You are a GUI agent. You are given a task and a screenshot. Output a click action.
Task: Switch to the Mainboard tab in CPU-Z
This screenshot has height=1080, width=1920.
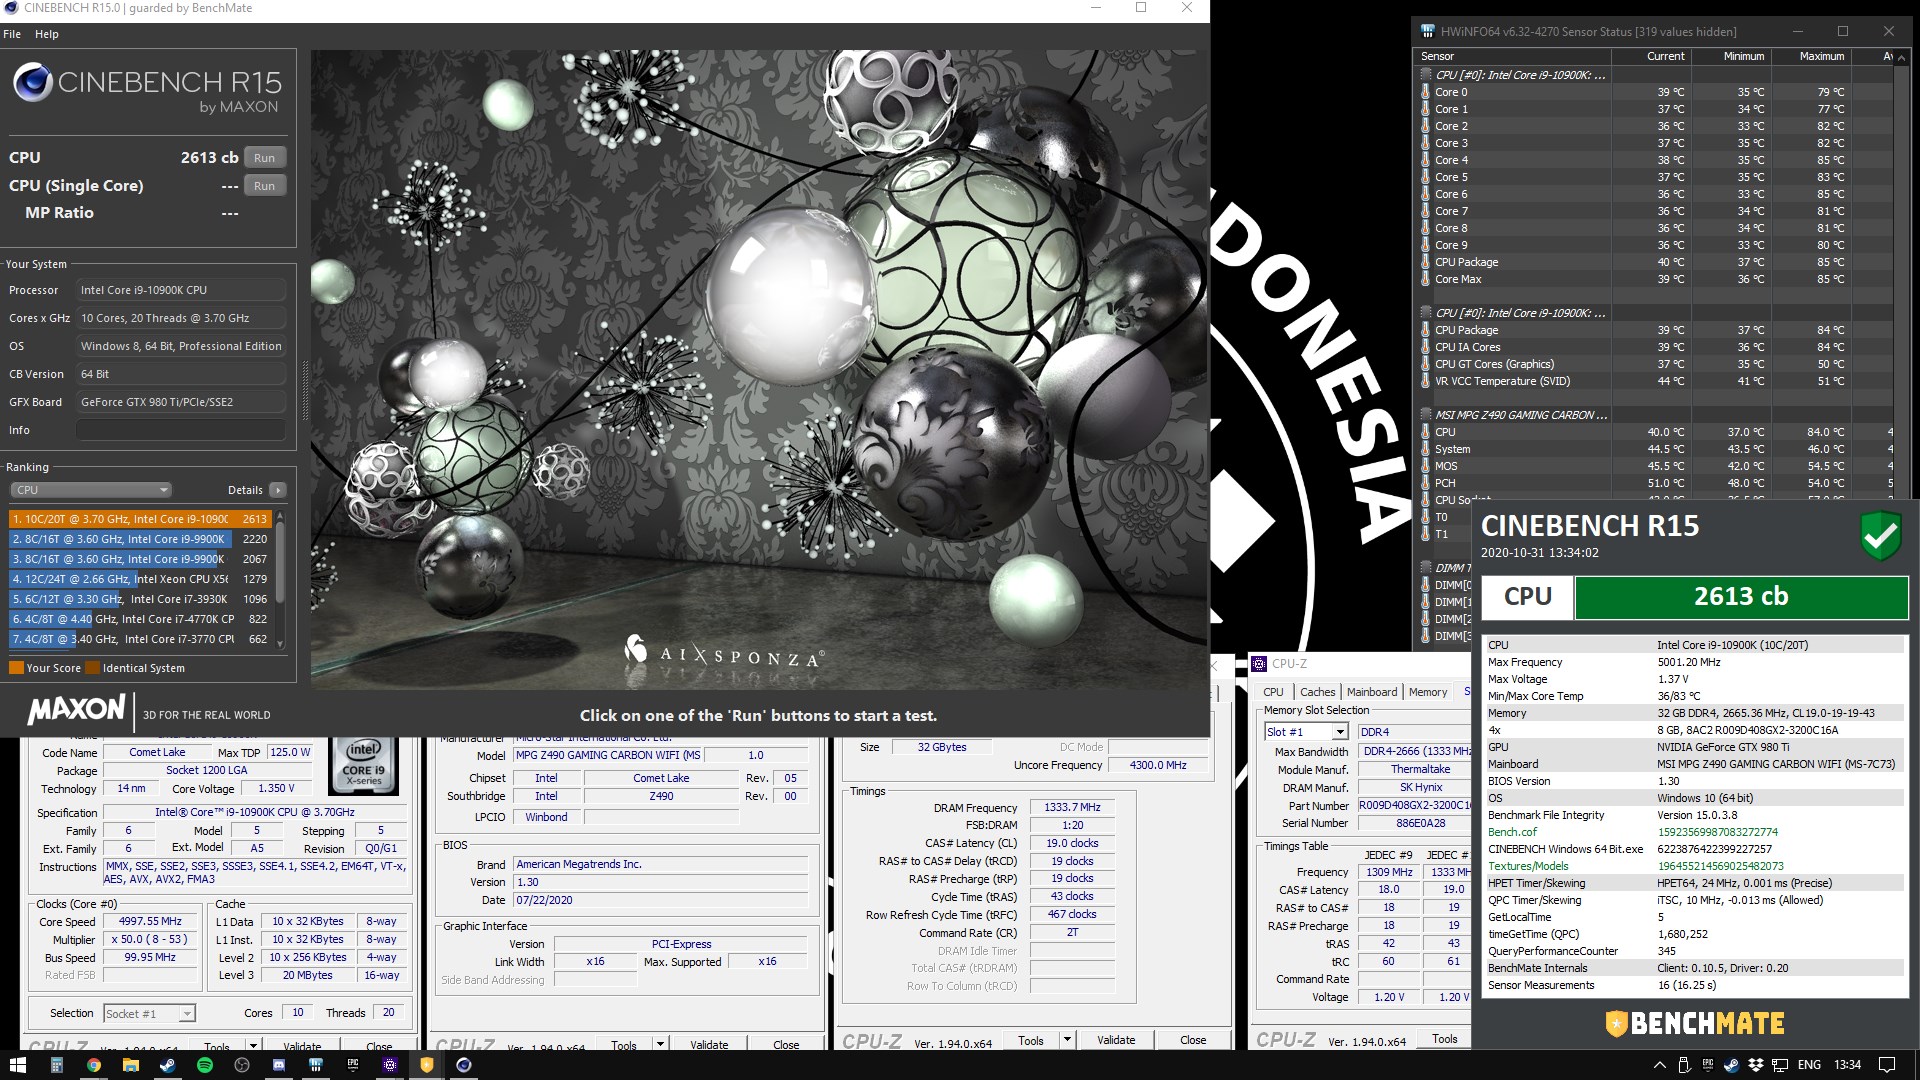1372,692
